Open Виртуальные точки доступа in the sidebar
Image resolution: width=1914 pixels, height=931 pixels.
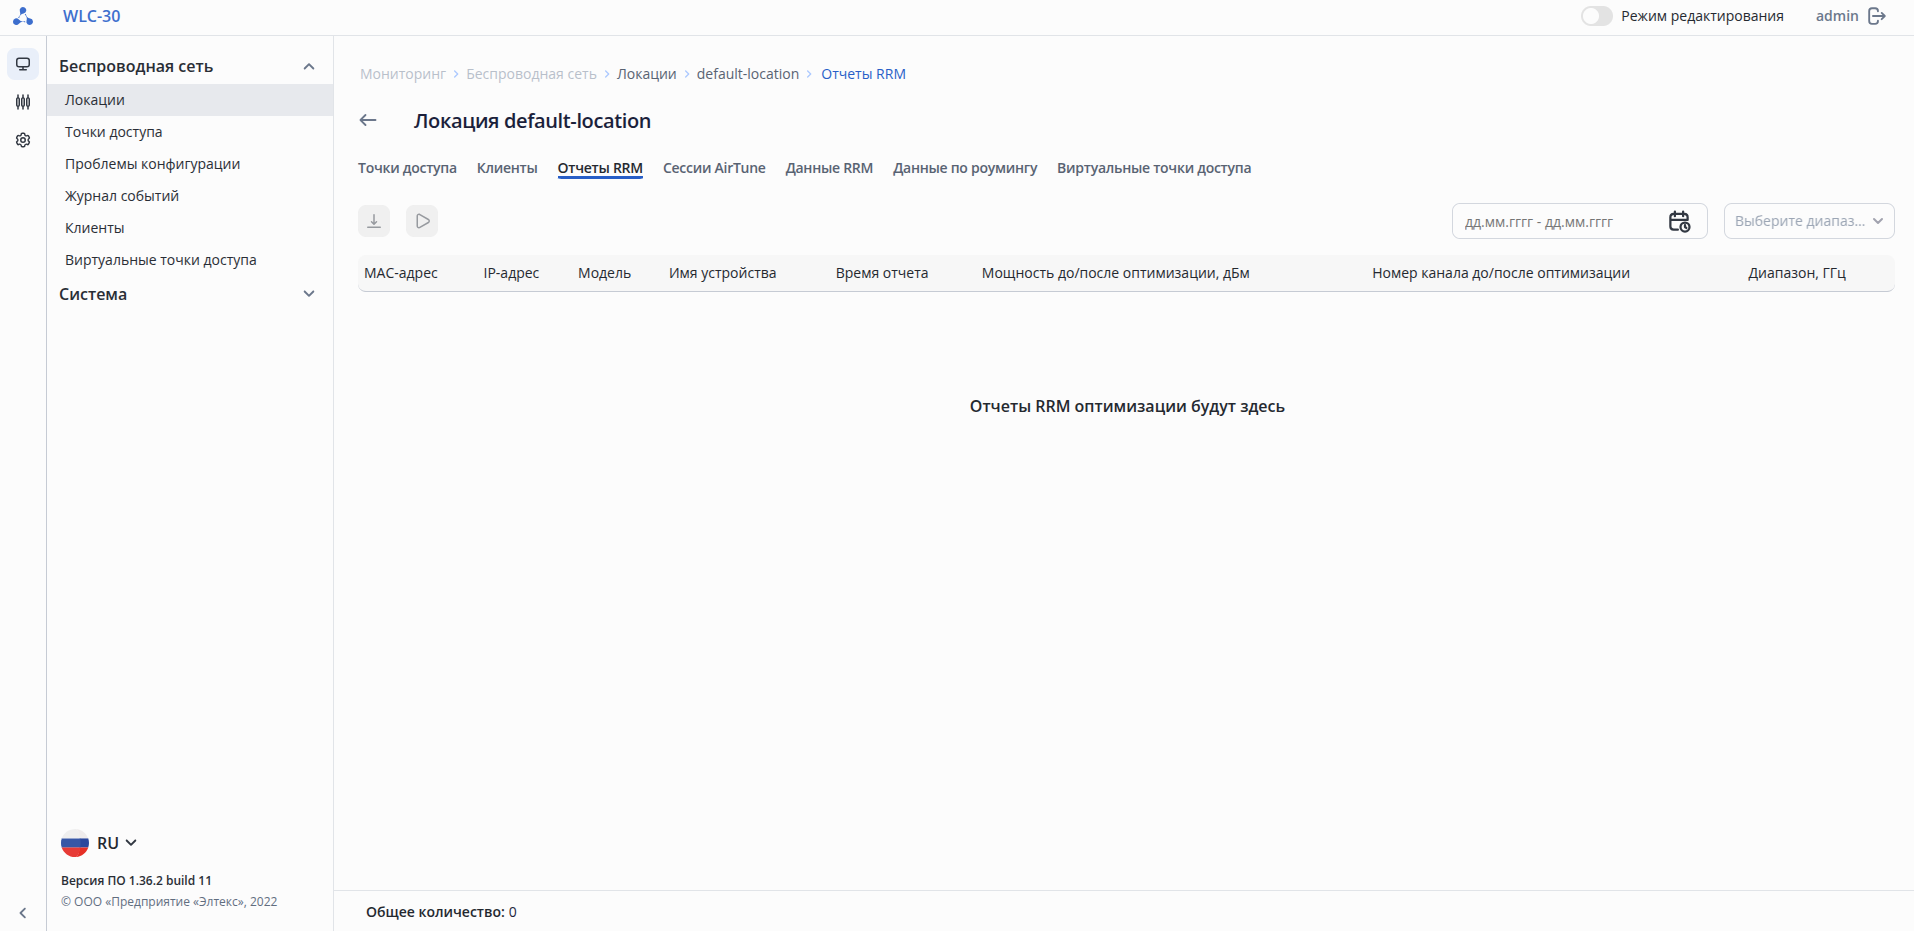coord(190,260)
